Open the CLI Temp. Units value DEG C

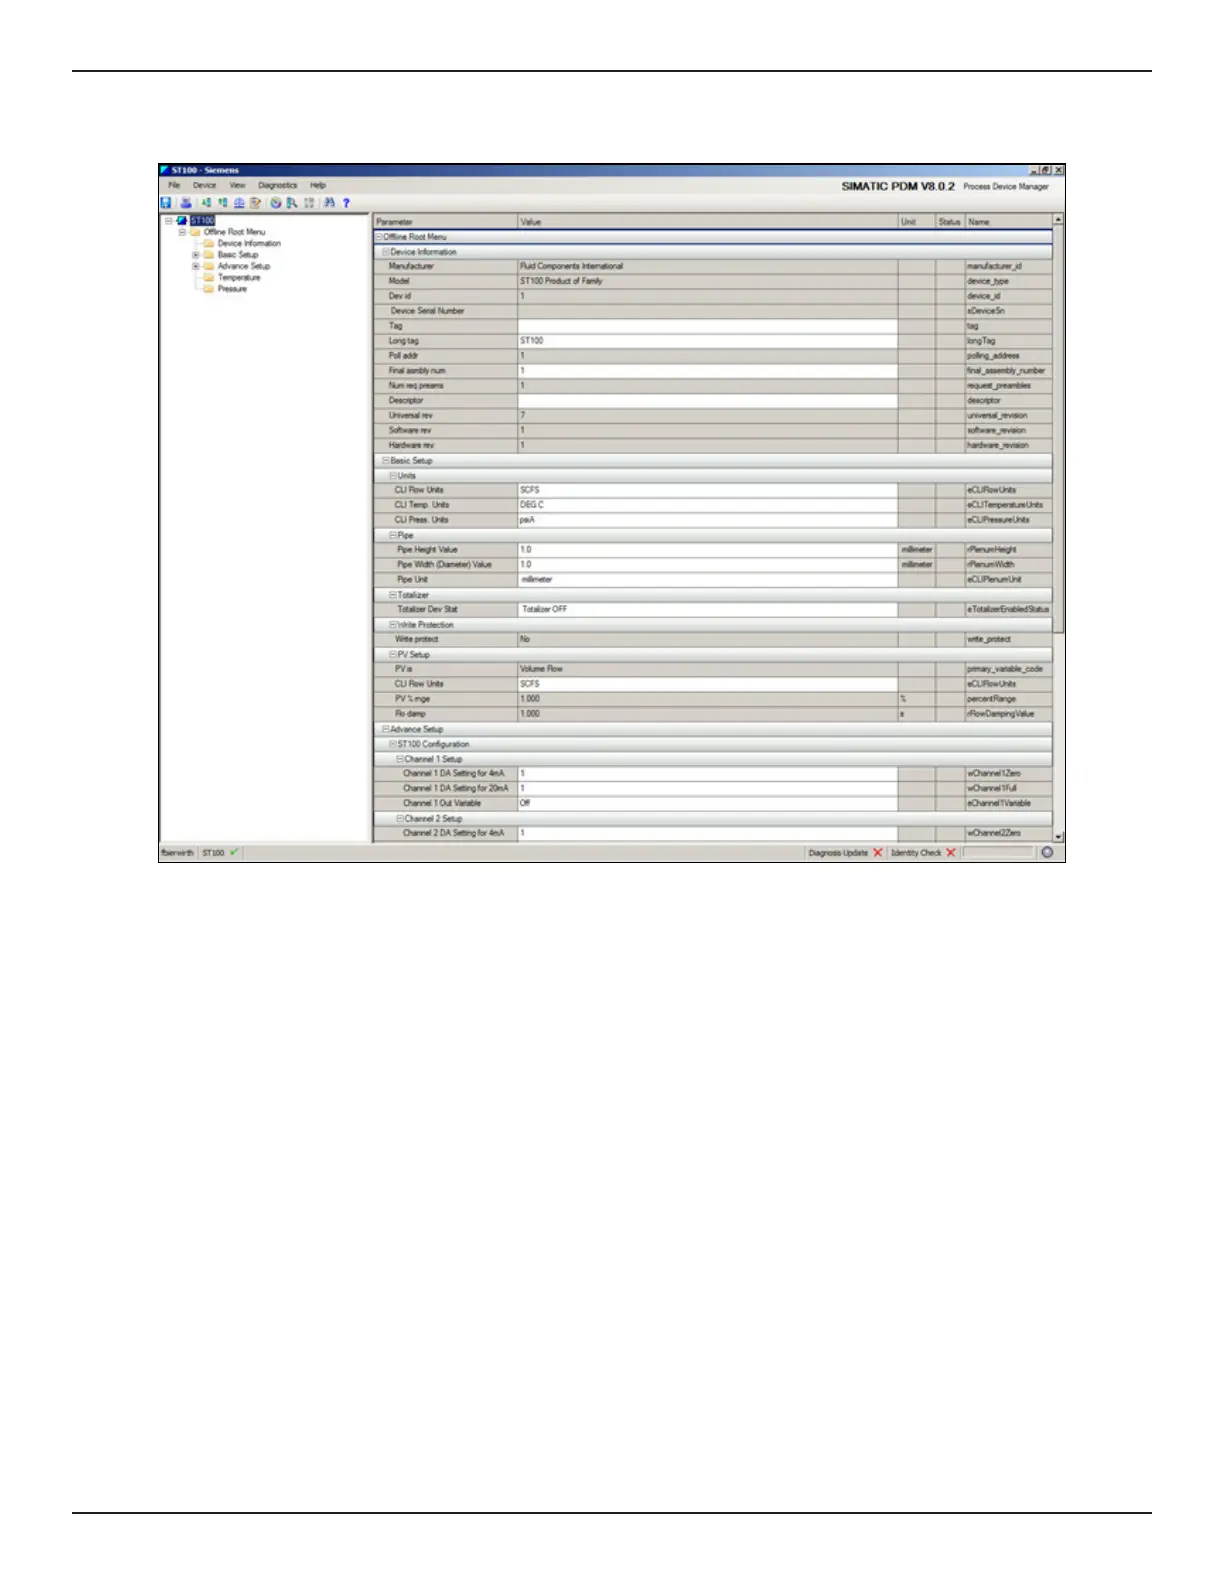[707, 505]
